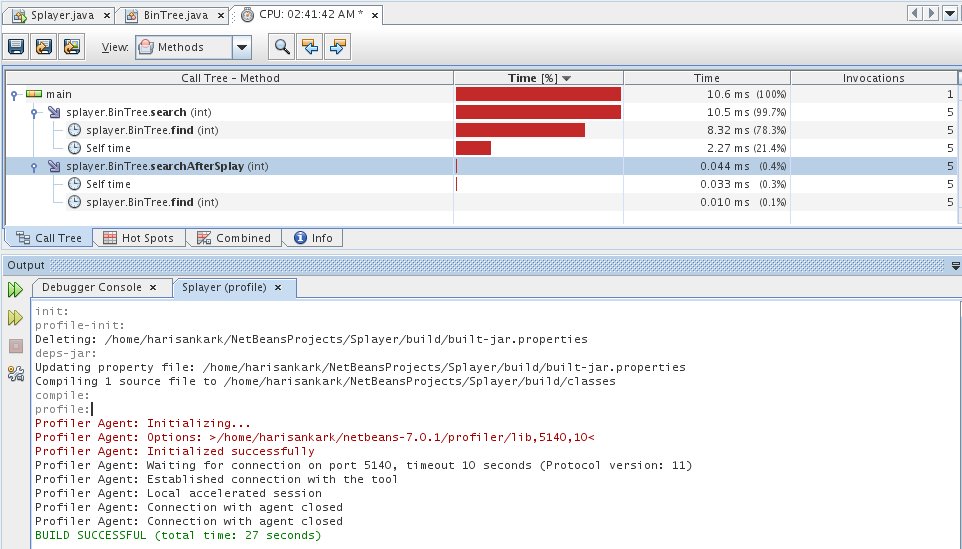Image resolution: width=962 pixels, height=549 pixels.
Task: Select the Methods view combo box
Action: coord(193,47)
